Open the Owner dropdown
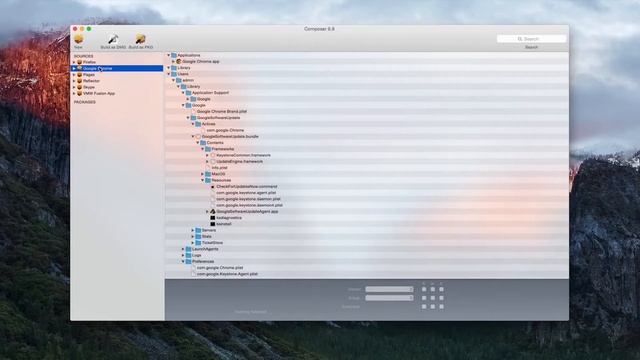640x360 pixels. pos(389,289)
